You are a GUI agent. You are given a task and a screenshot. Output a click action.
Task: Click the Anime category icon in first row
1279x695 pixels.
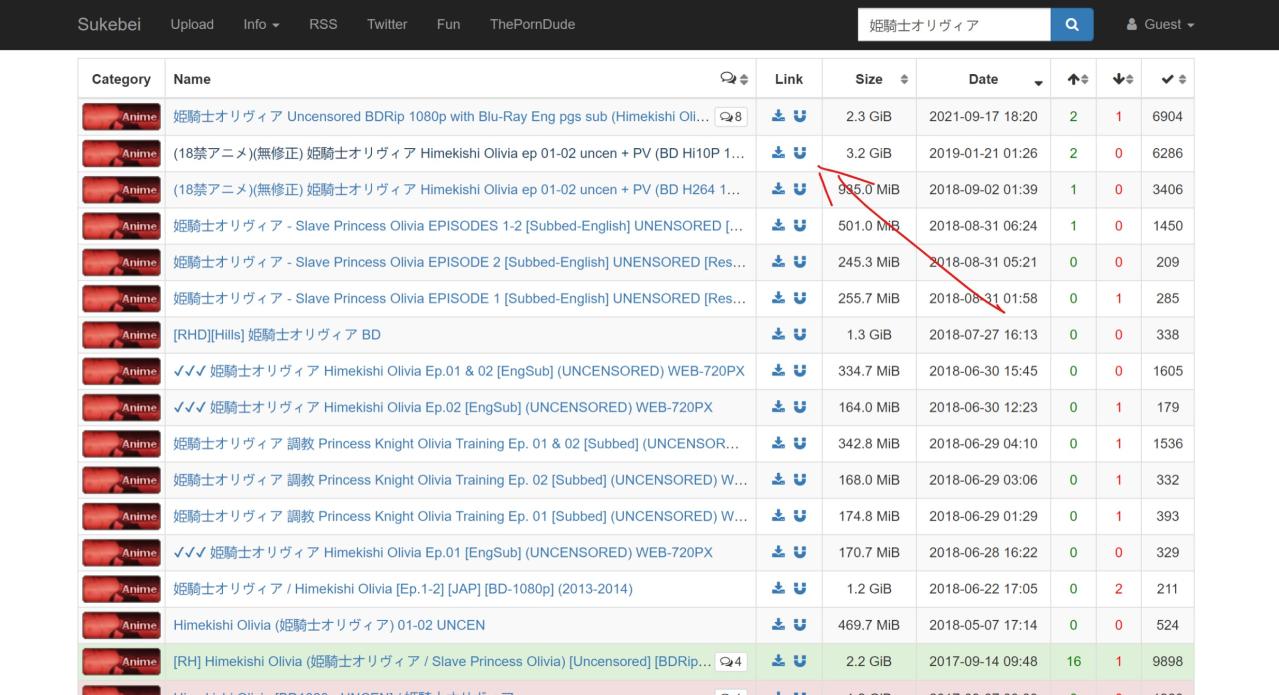121,117
